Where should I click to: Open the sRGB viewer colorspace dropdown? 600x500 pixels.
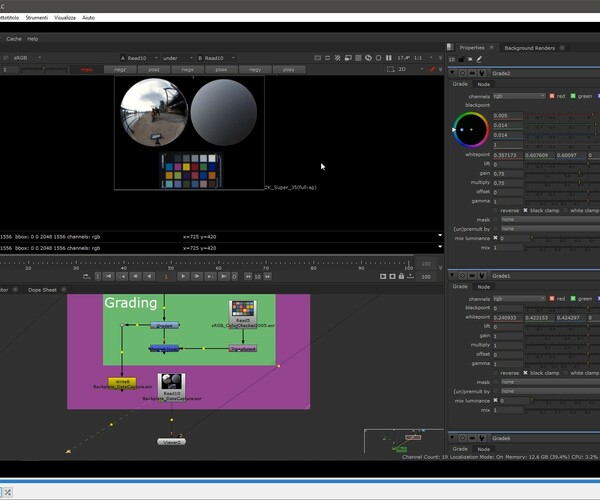26,58
